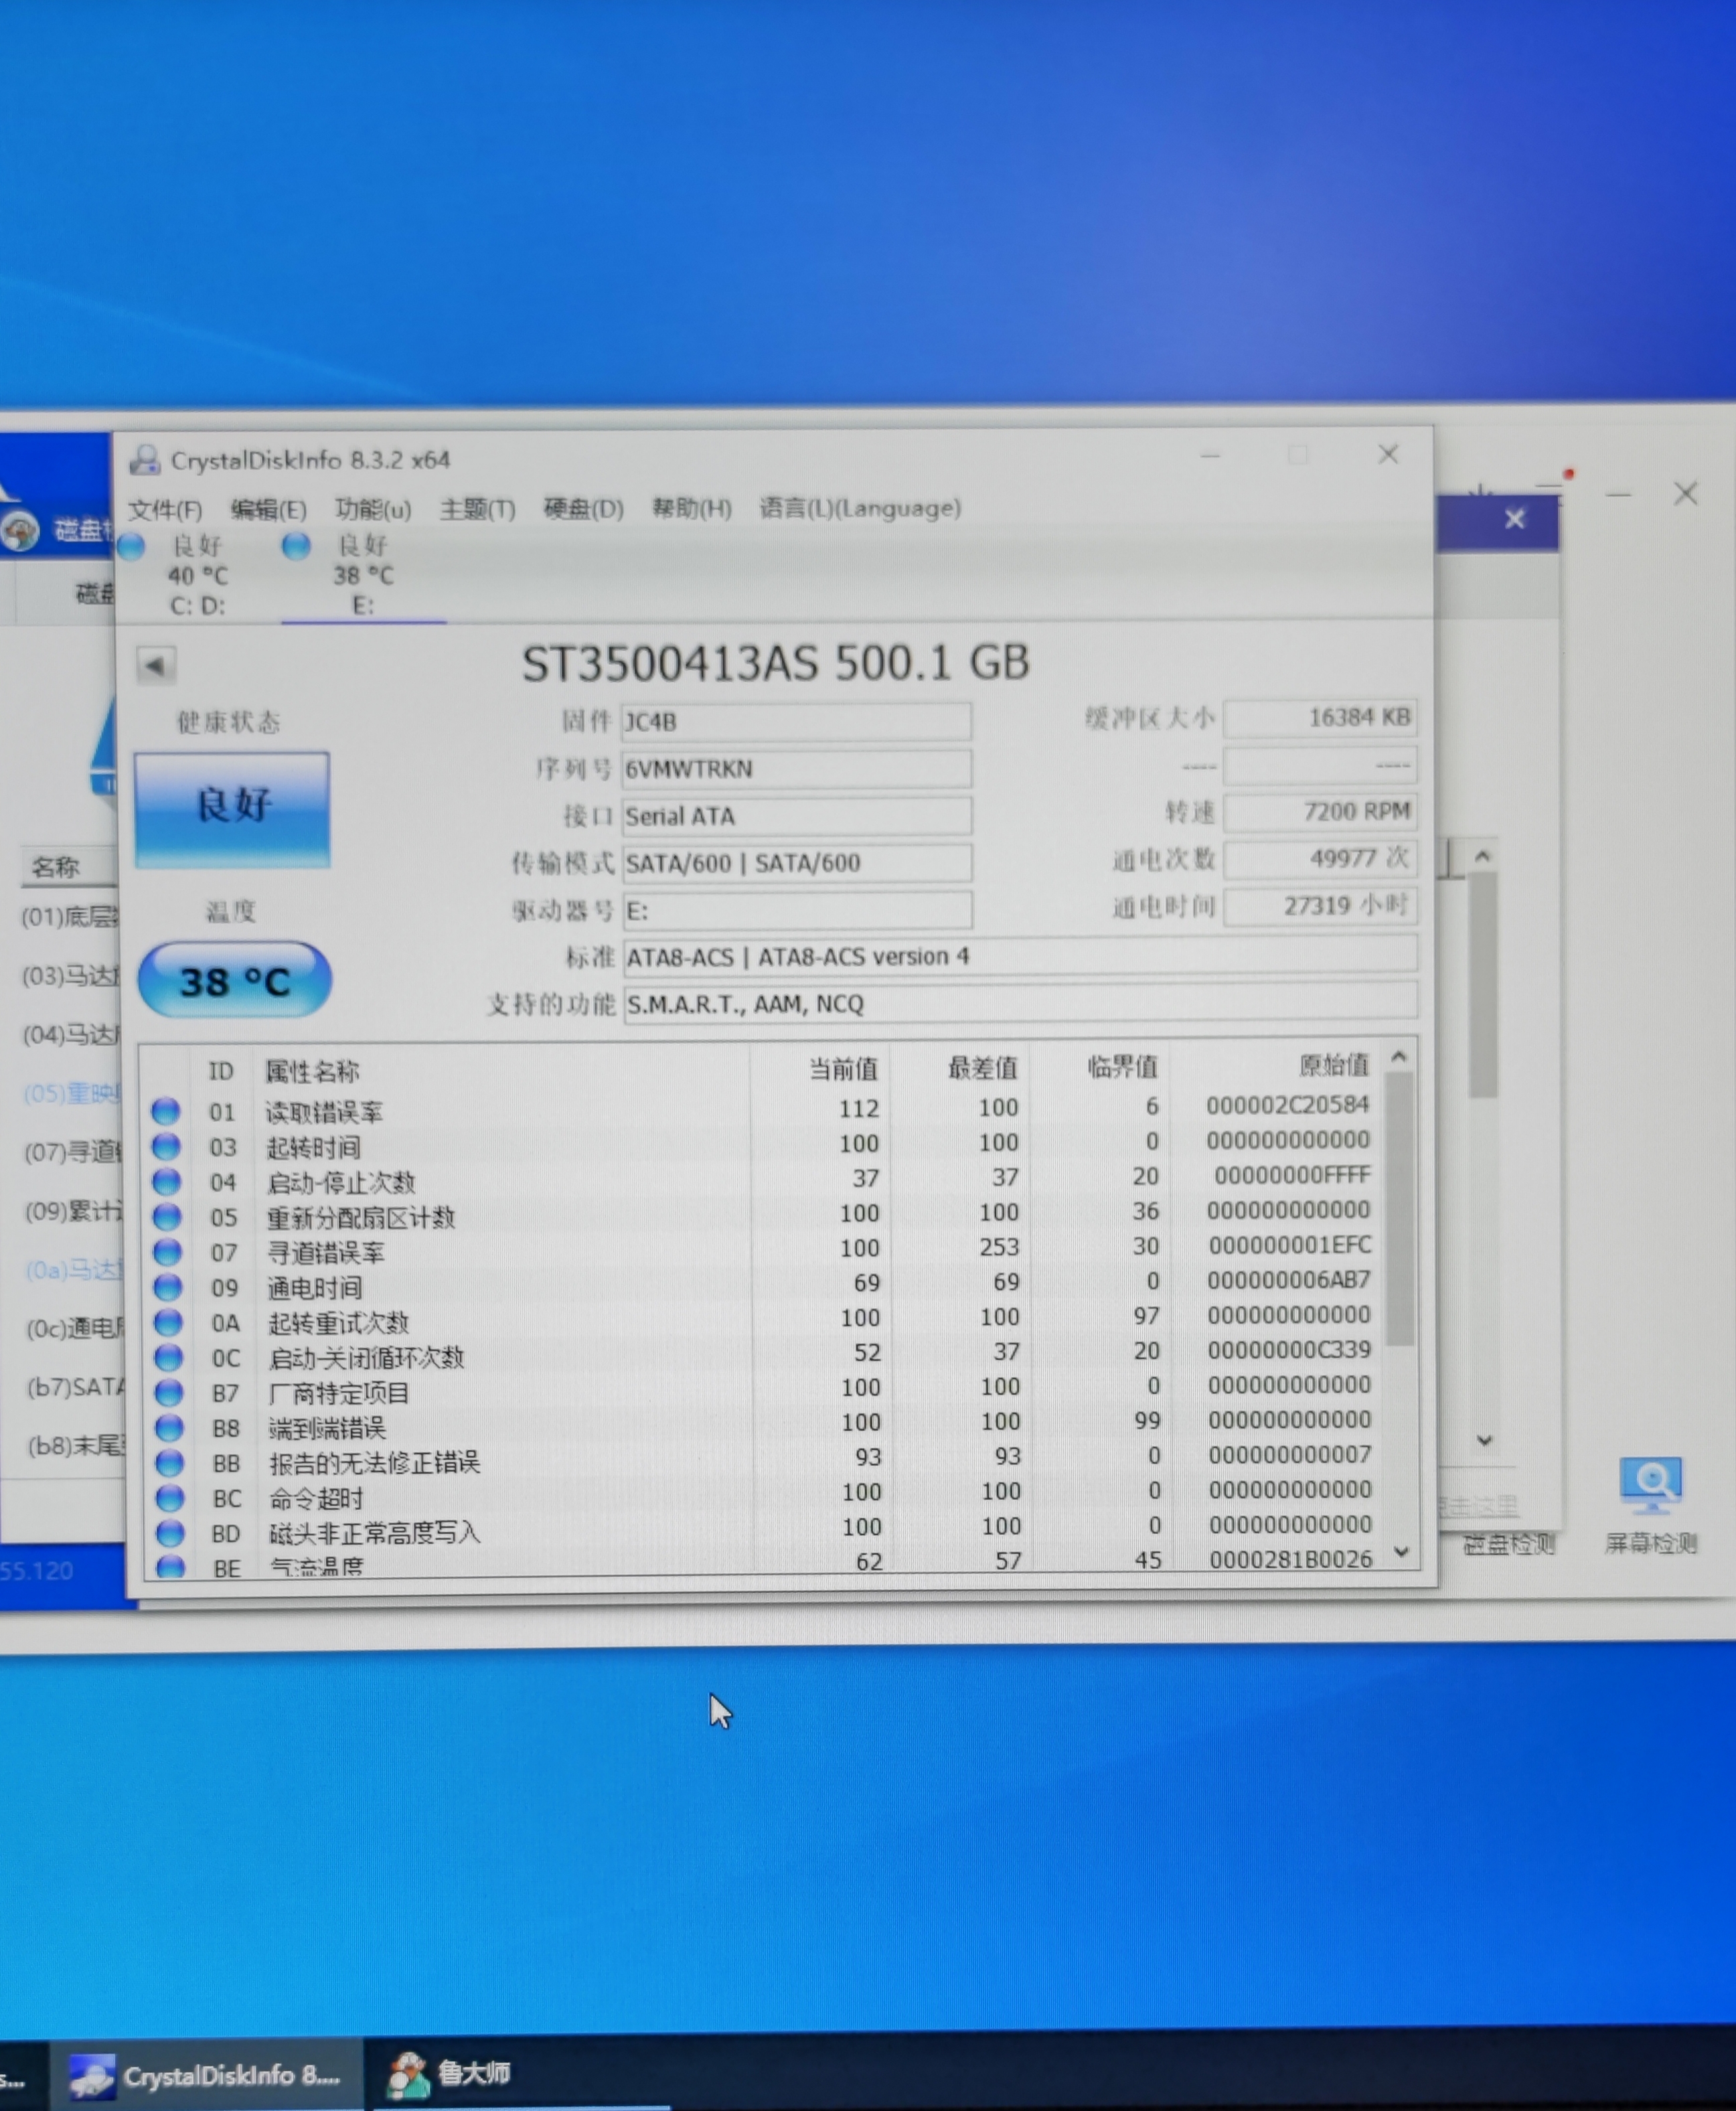This screenshot has height=2111, width=1736.
Task: Click the status icon for 寻道错误率
Action: click(167, 1251)
